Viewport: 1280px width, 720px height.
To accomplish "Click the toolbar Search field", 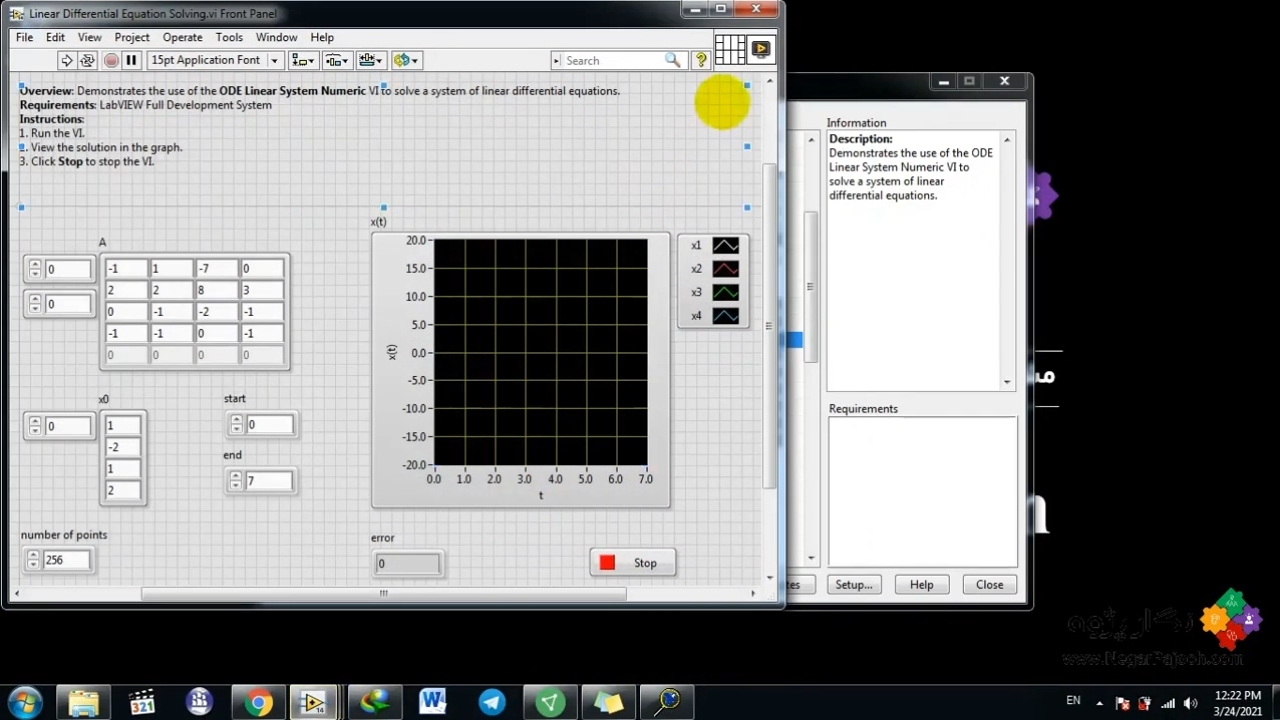I will pyautogui.click(x=612, y=60).
